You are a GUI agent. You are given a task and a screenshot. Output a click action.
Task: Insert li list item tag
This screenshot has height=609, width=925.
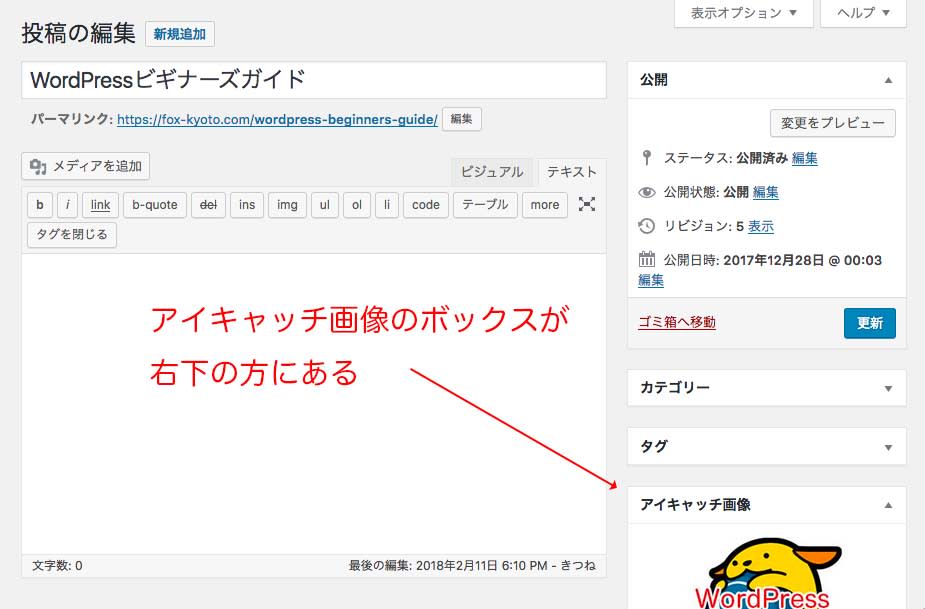click(387, 205)
